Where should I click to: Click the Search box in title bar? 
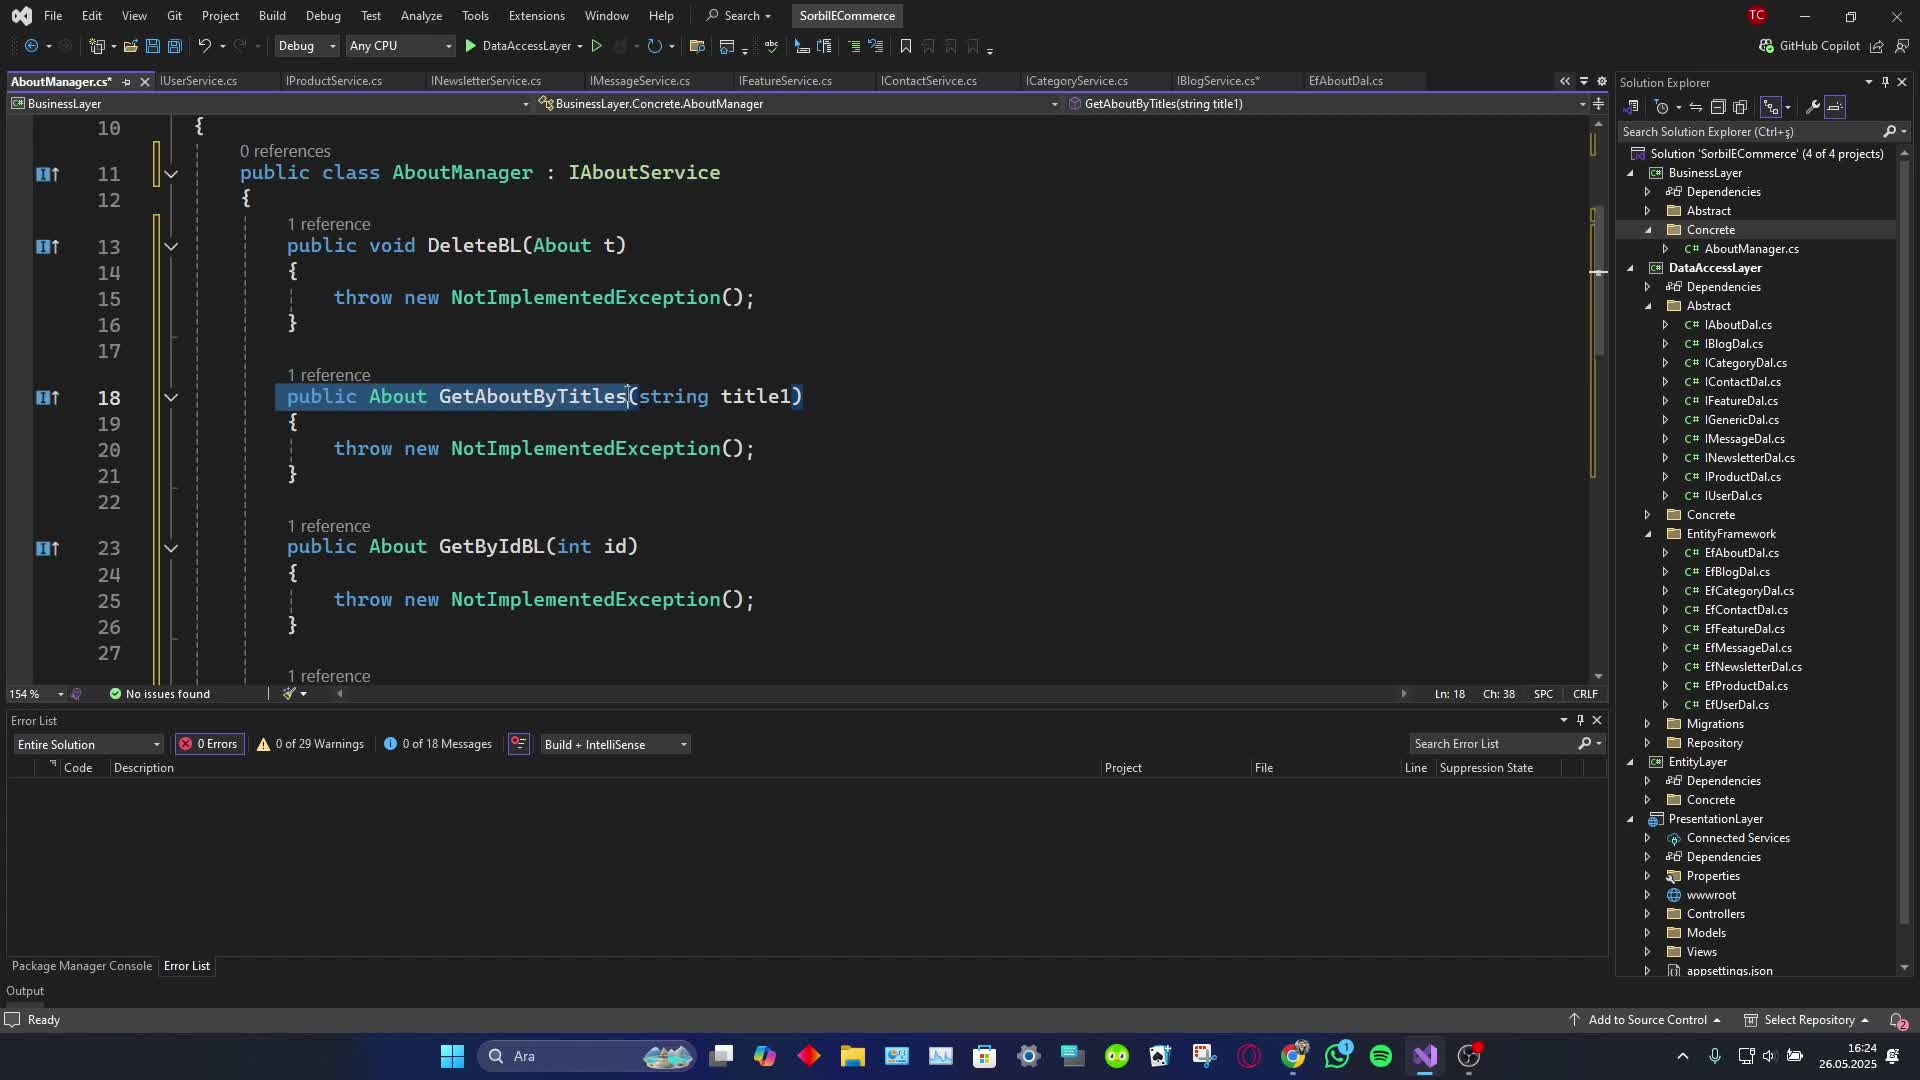tap(739, 16)
